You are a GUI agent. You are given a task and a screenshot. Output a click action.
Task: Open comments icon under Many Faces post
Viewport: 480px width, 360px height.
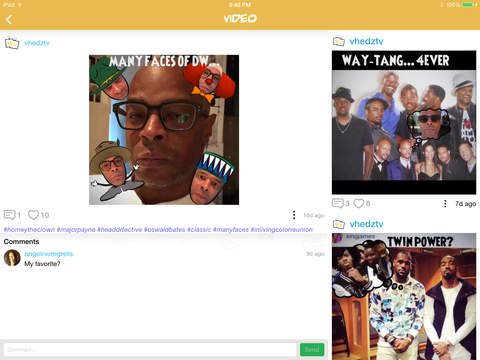point(9,215)
